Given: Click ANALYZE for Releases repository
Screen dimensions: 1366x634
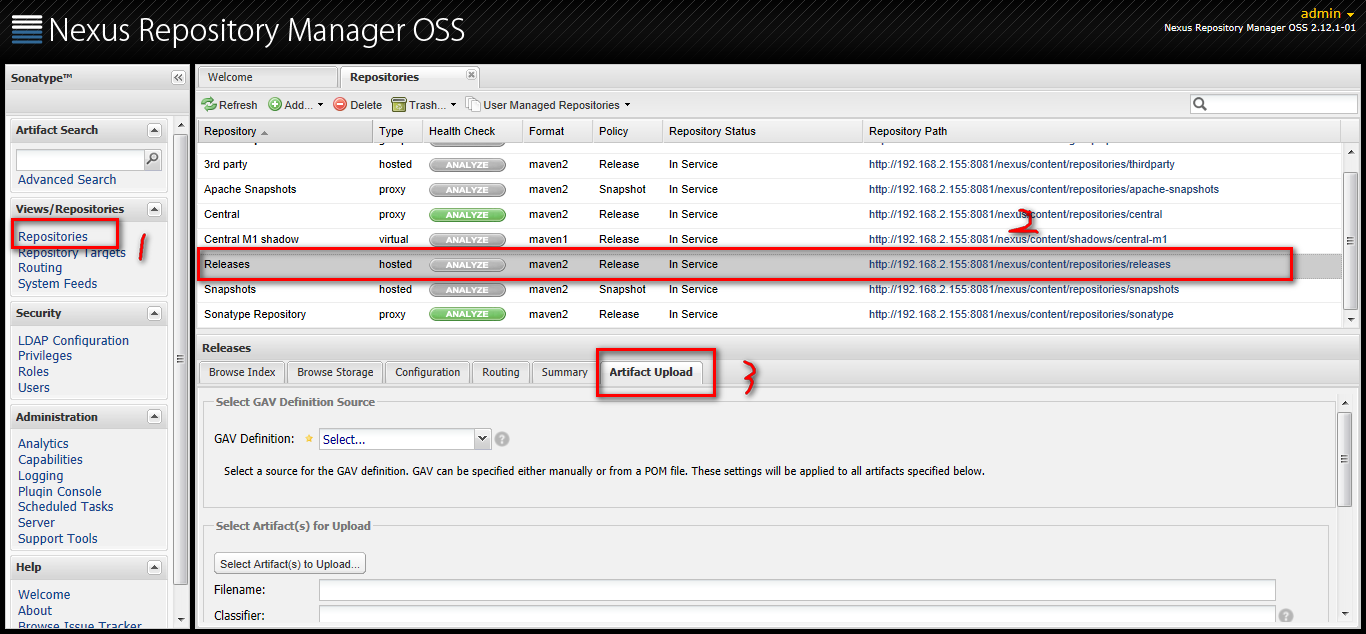Looking at the screenshot, I should 467,265.
